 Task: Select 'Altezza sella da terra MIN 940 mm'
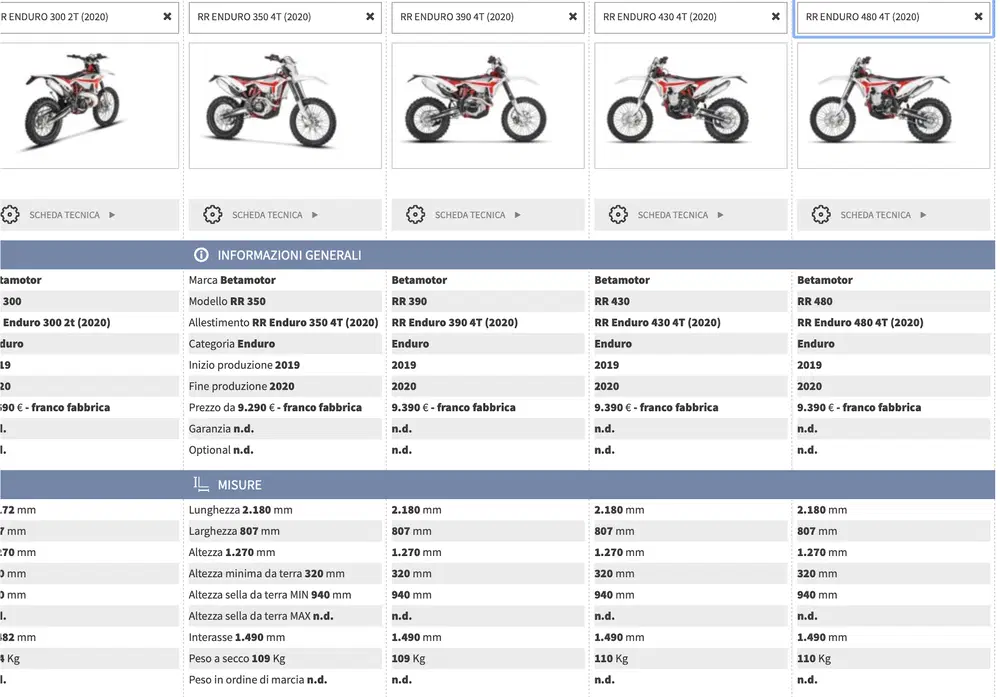[270, 595]
